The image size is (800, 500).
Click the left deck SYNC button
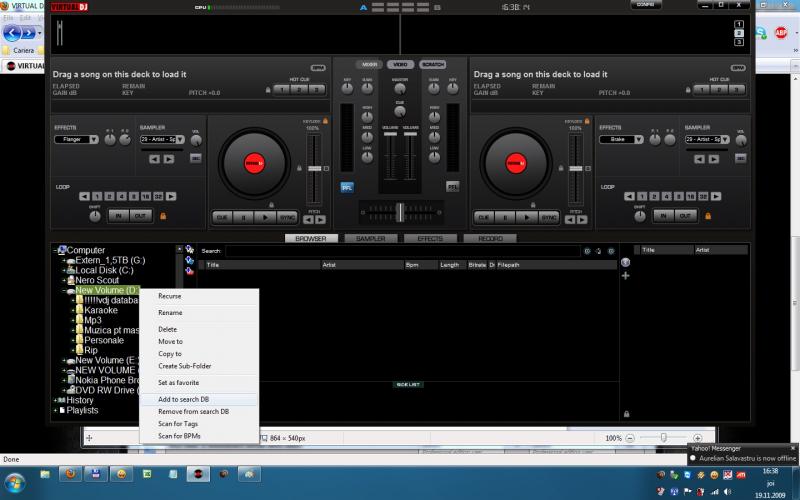pos(287,216)
